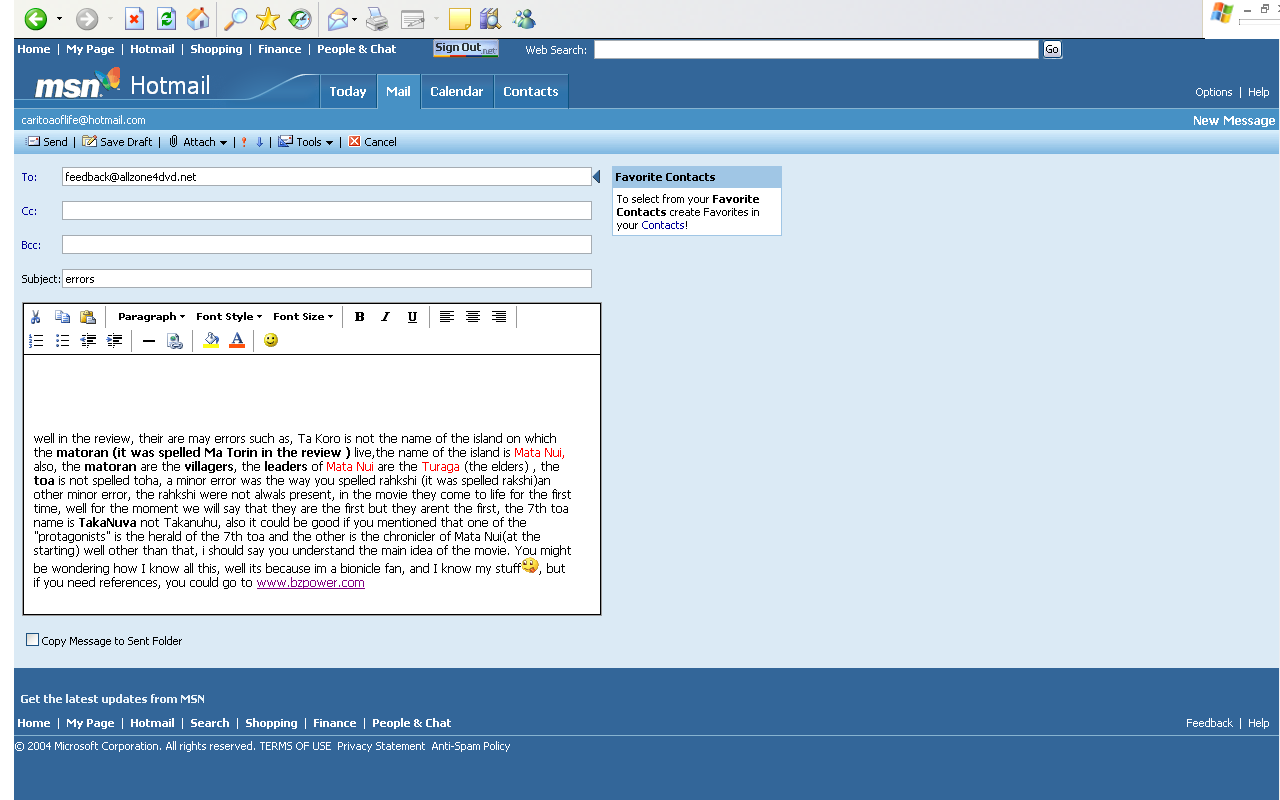Click the browser Mail envelope icon
Screen dimensions: 1280x800
pos(338,19)
